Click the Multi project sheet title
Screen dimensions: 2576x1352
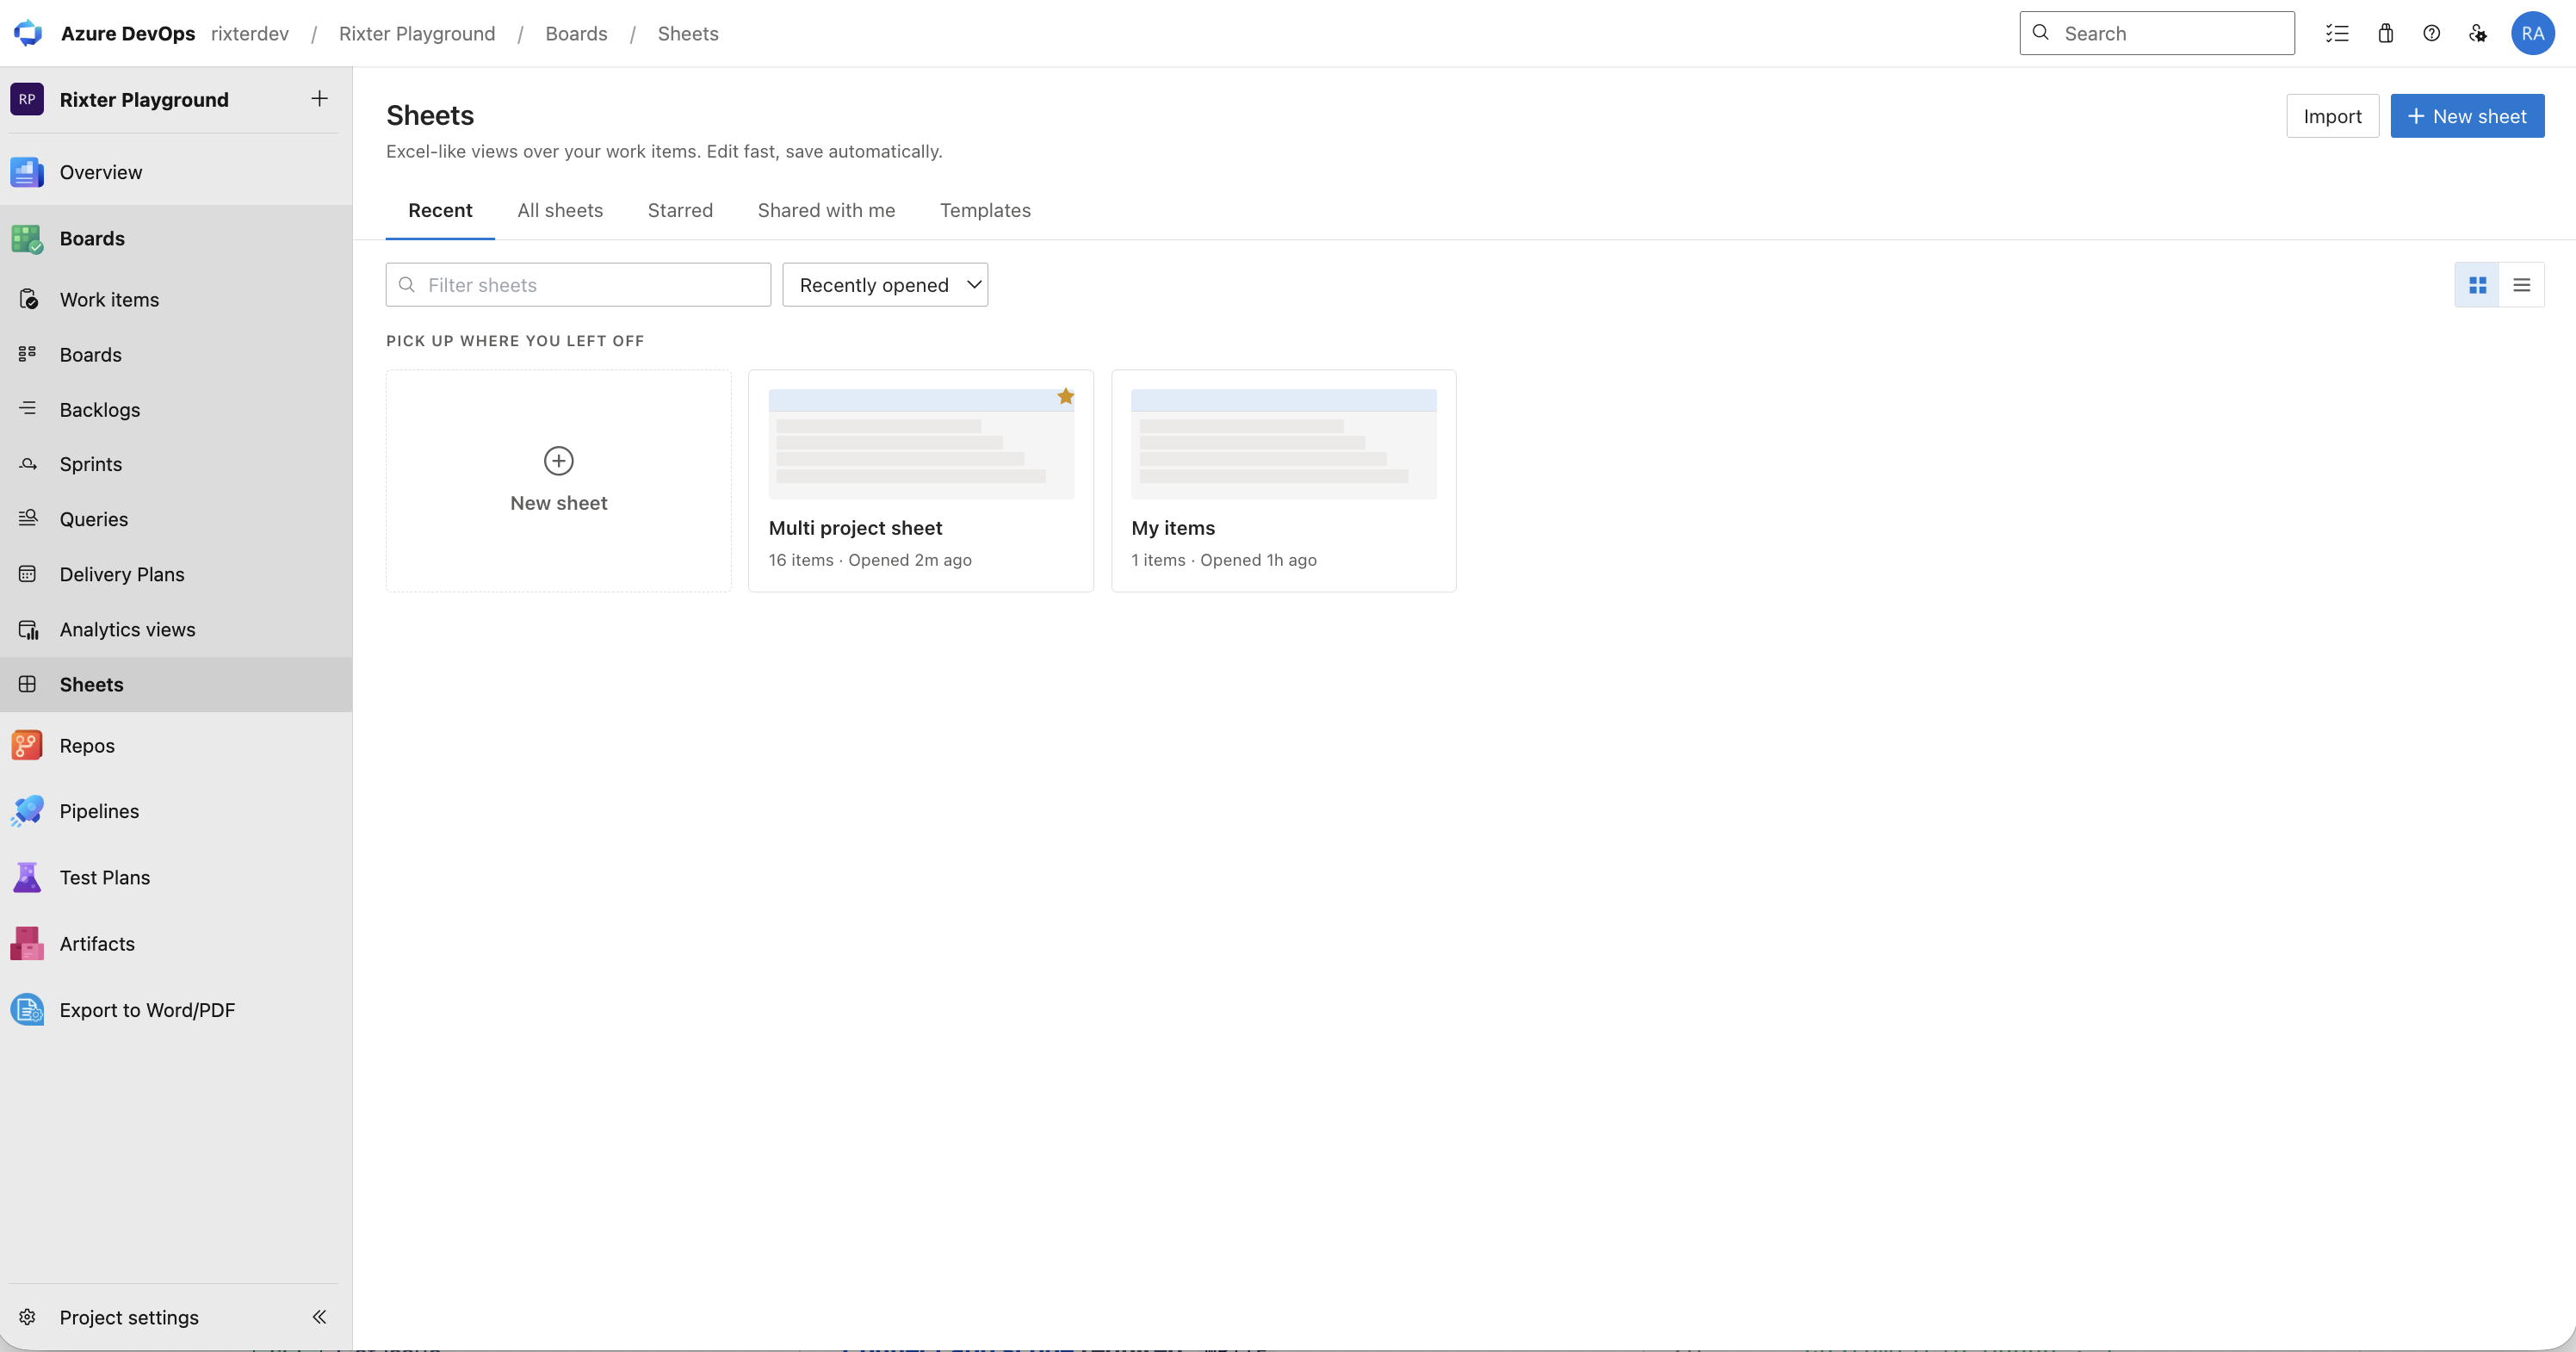point(855,527)
